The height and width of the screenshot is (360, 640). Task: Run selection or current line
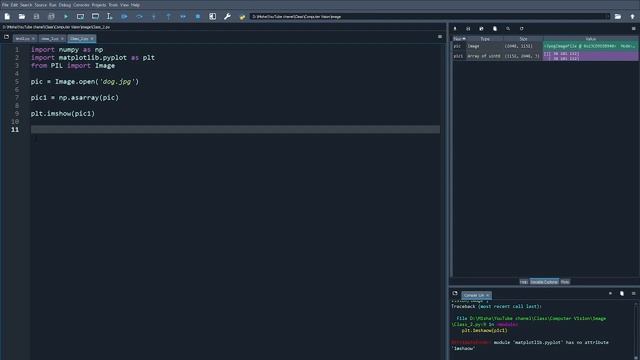pyautogui.click(x=109, y=17)
